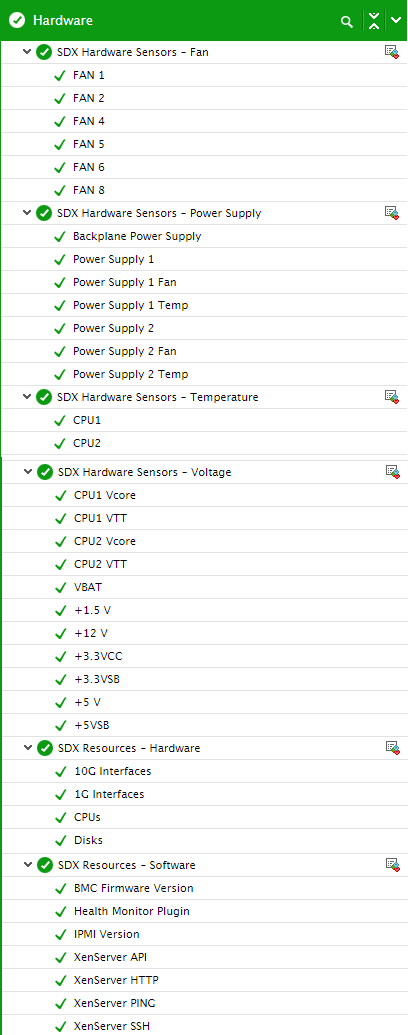
Task: Collapse the SDX Hardware Sensors - Fan group
Action: pos(27,51)
